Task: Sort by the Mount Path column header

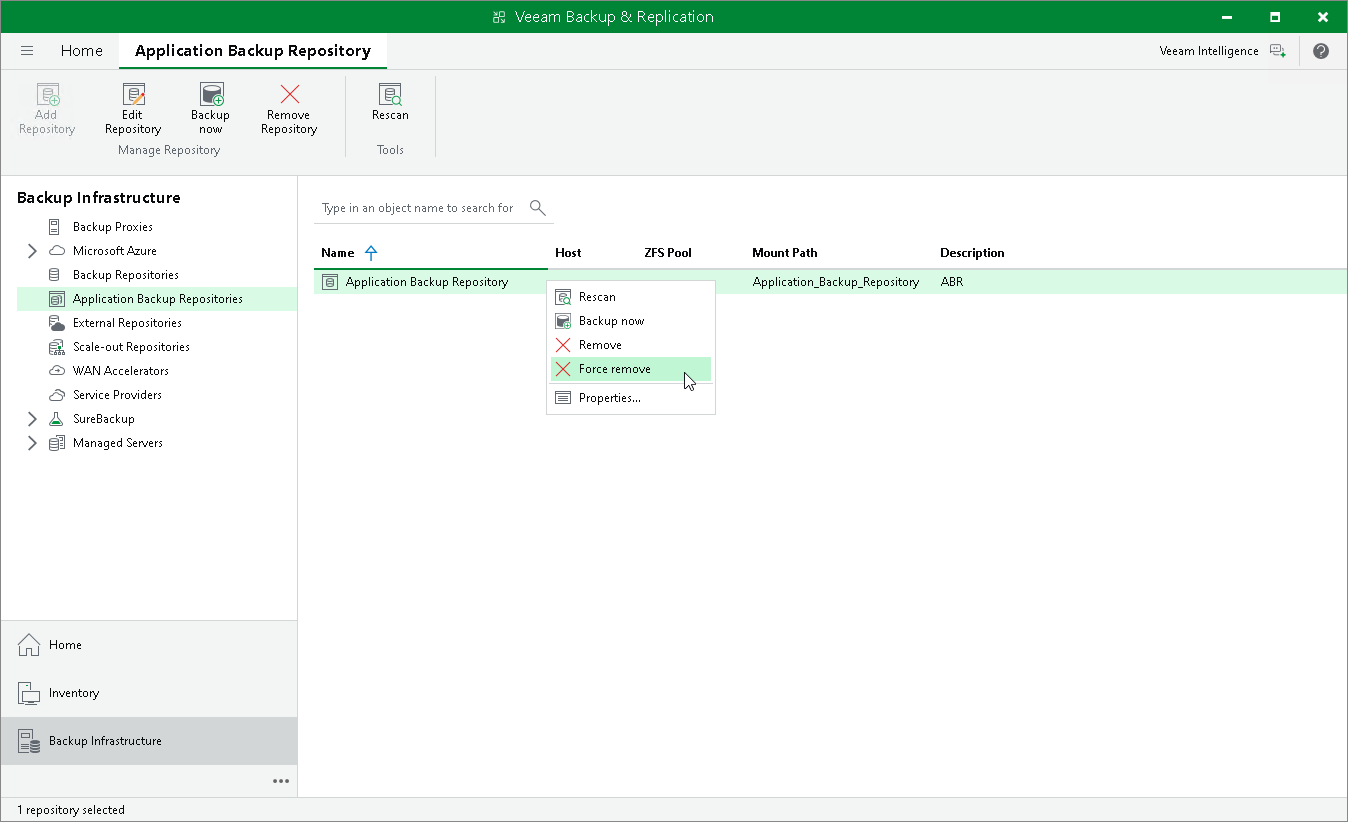Action: (x=785, y=253)
